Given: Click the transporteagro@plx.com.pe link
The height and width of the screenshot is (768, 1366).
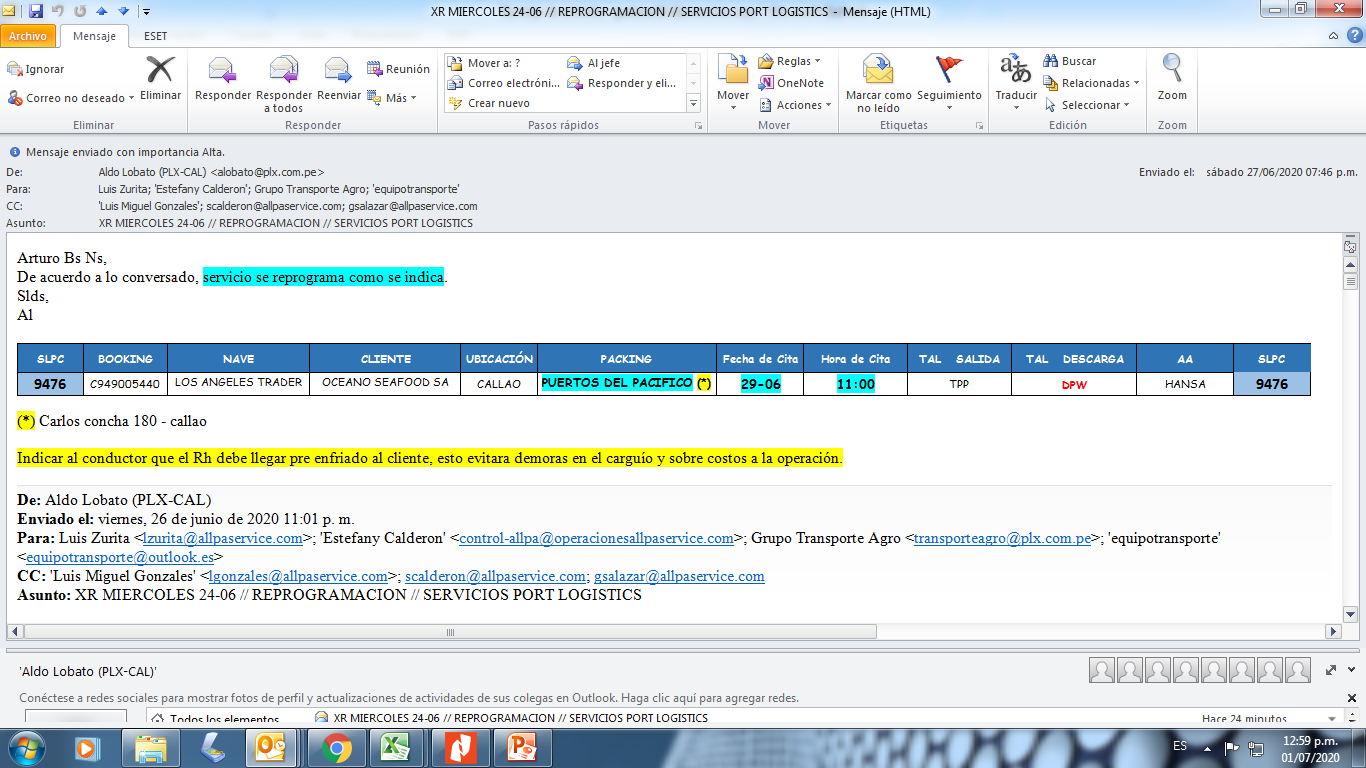Looking at the screenshot, I should [x=1002, y=538].
